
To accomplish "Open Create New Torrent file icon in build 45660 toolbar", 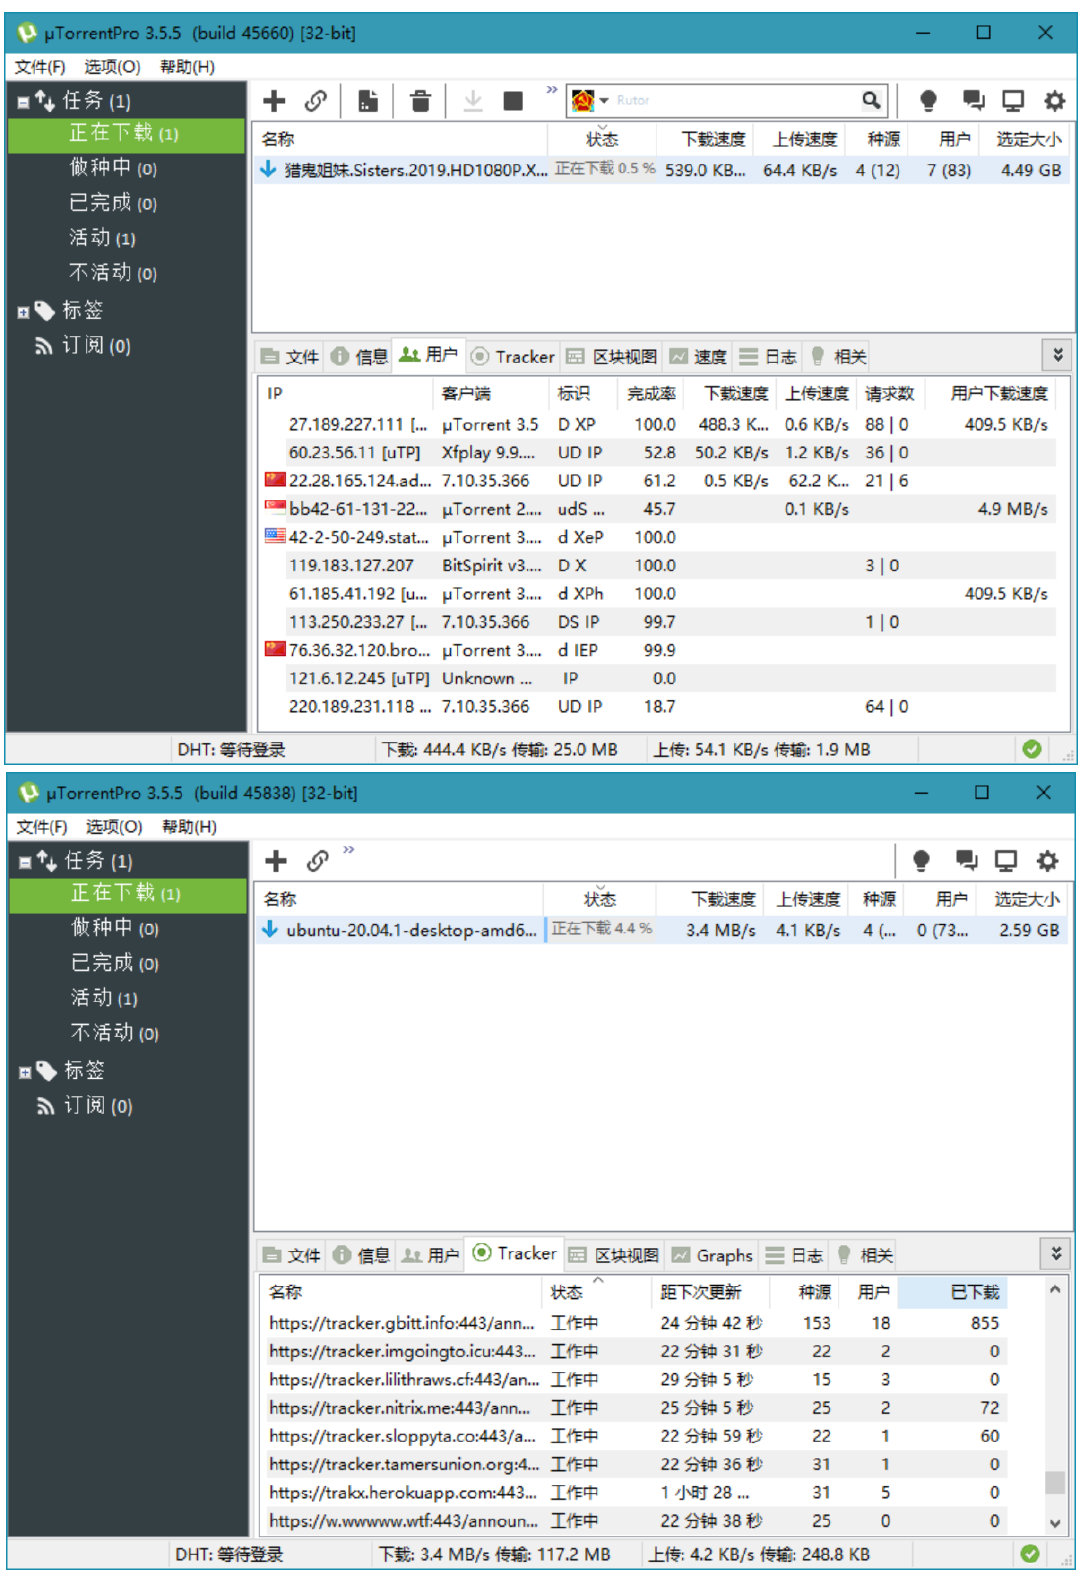I will click(368, 101).
